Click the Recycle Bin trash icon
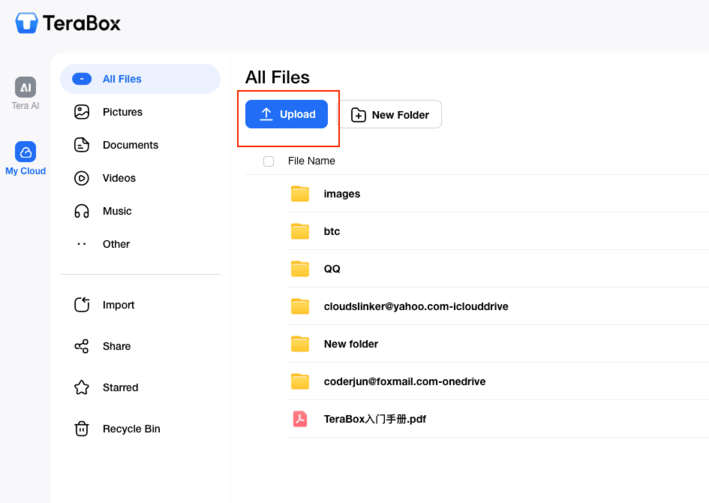 (x=82, y=428)
